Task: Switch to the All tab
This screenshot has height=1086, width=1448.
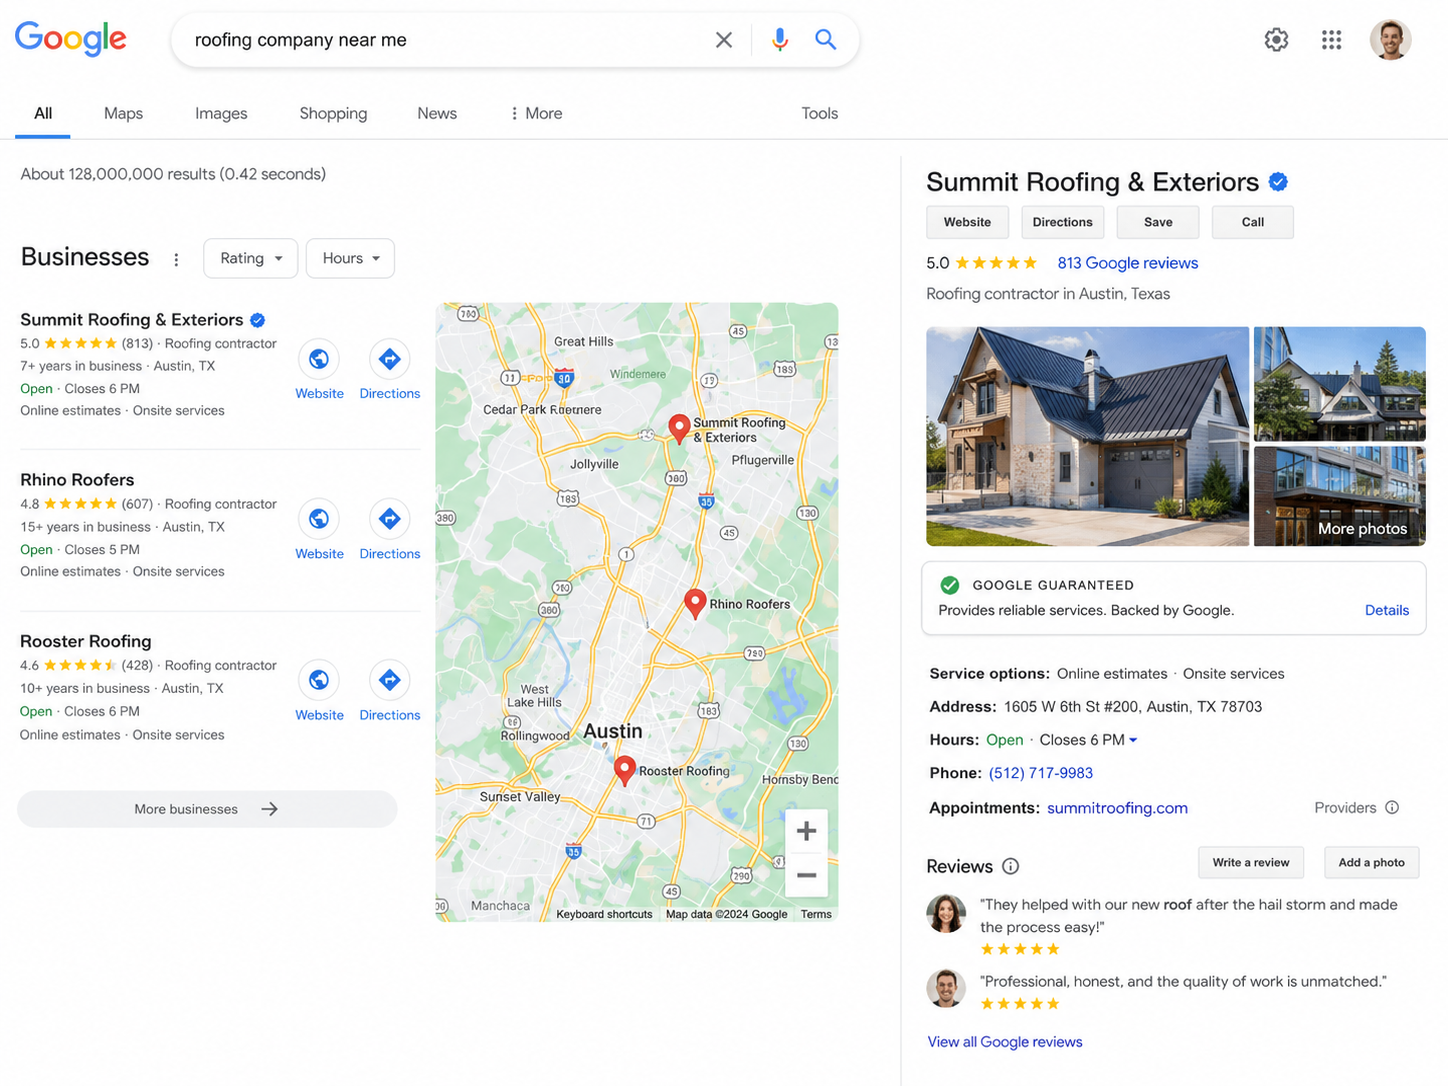Action: 43,113
